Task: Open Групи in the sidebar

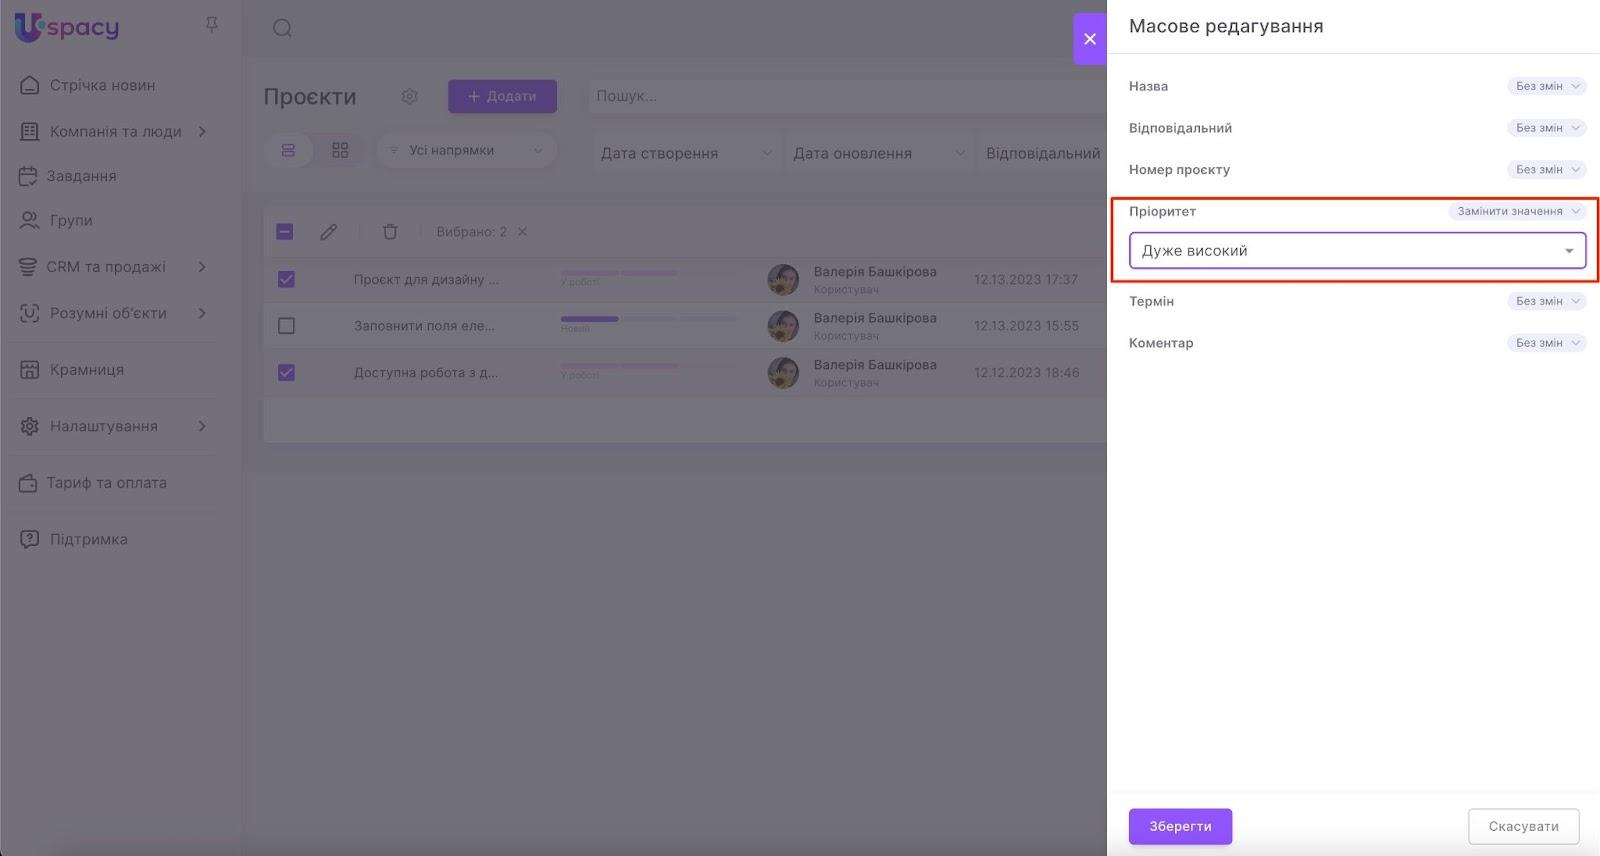Action: pyautogui.click(x=71, y=220)
